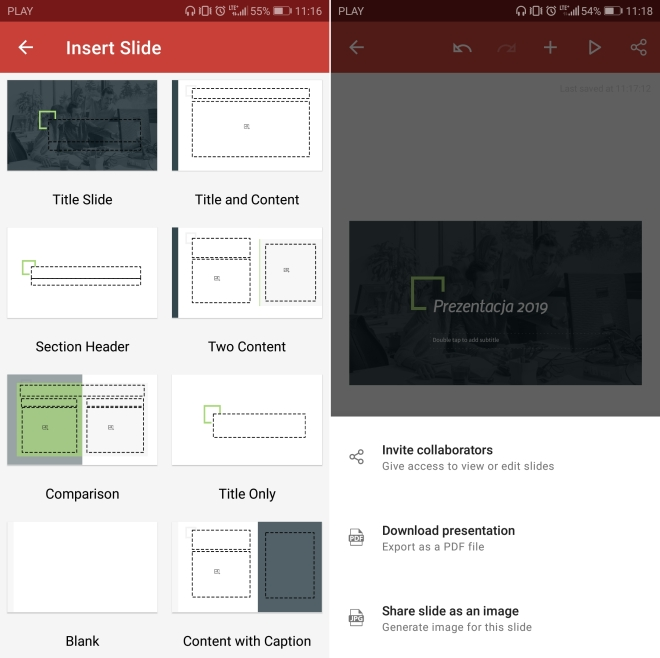660x658 pixels.
Task: Tap back arrow in the editor toolbar
Action: 356,47
